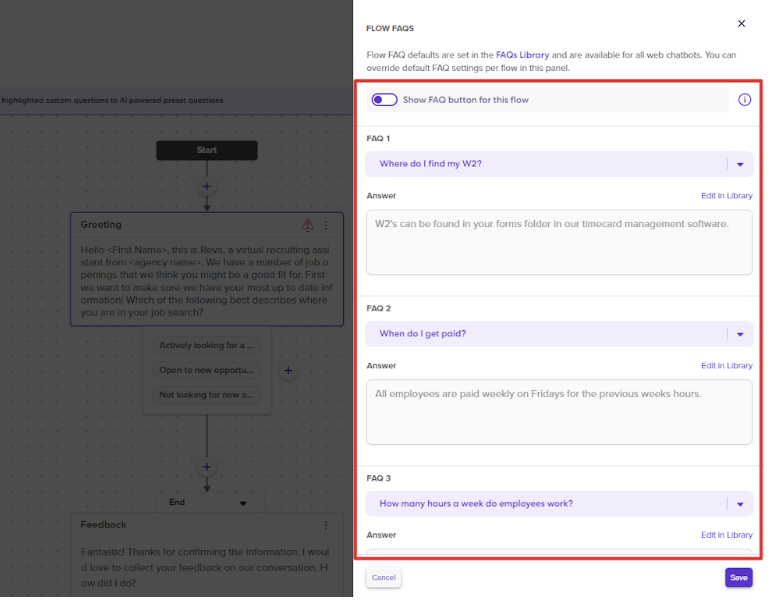
Task: Select the Open to new opportu... option
Action: click(206, 370)
